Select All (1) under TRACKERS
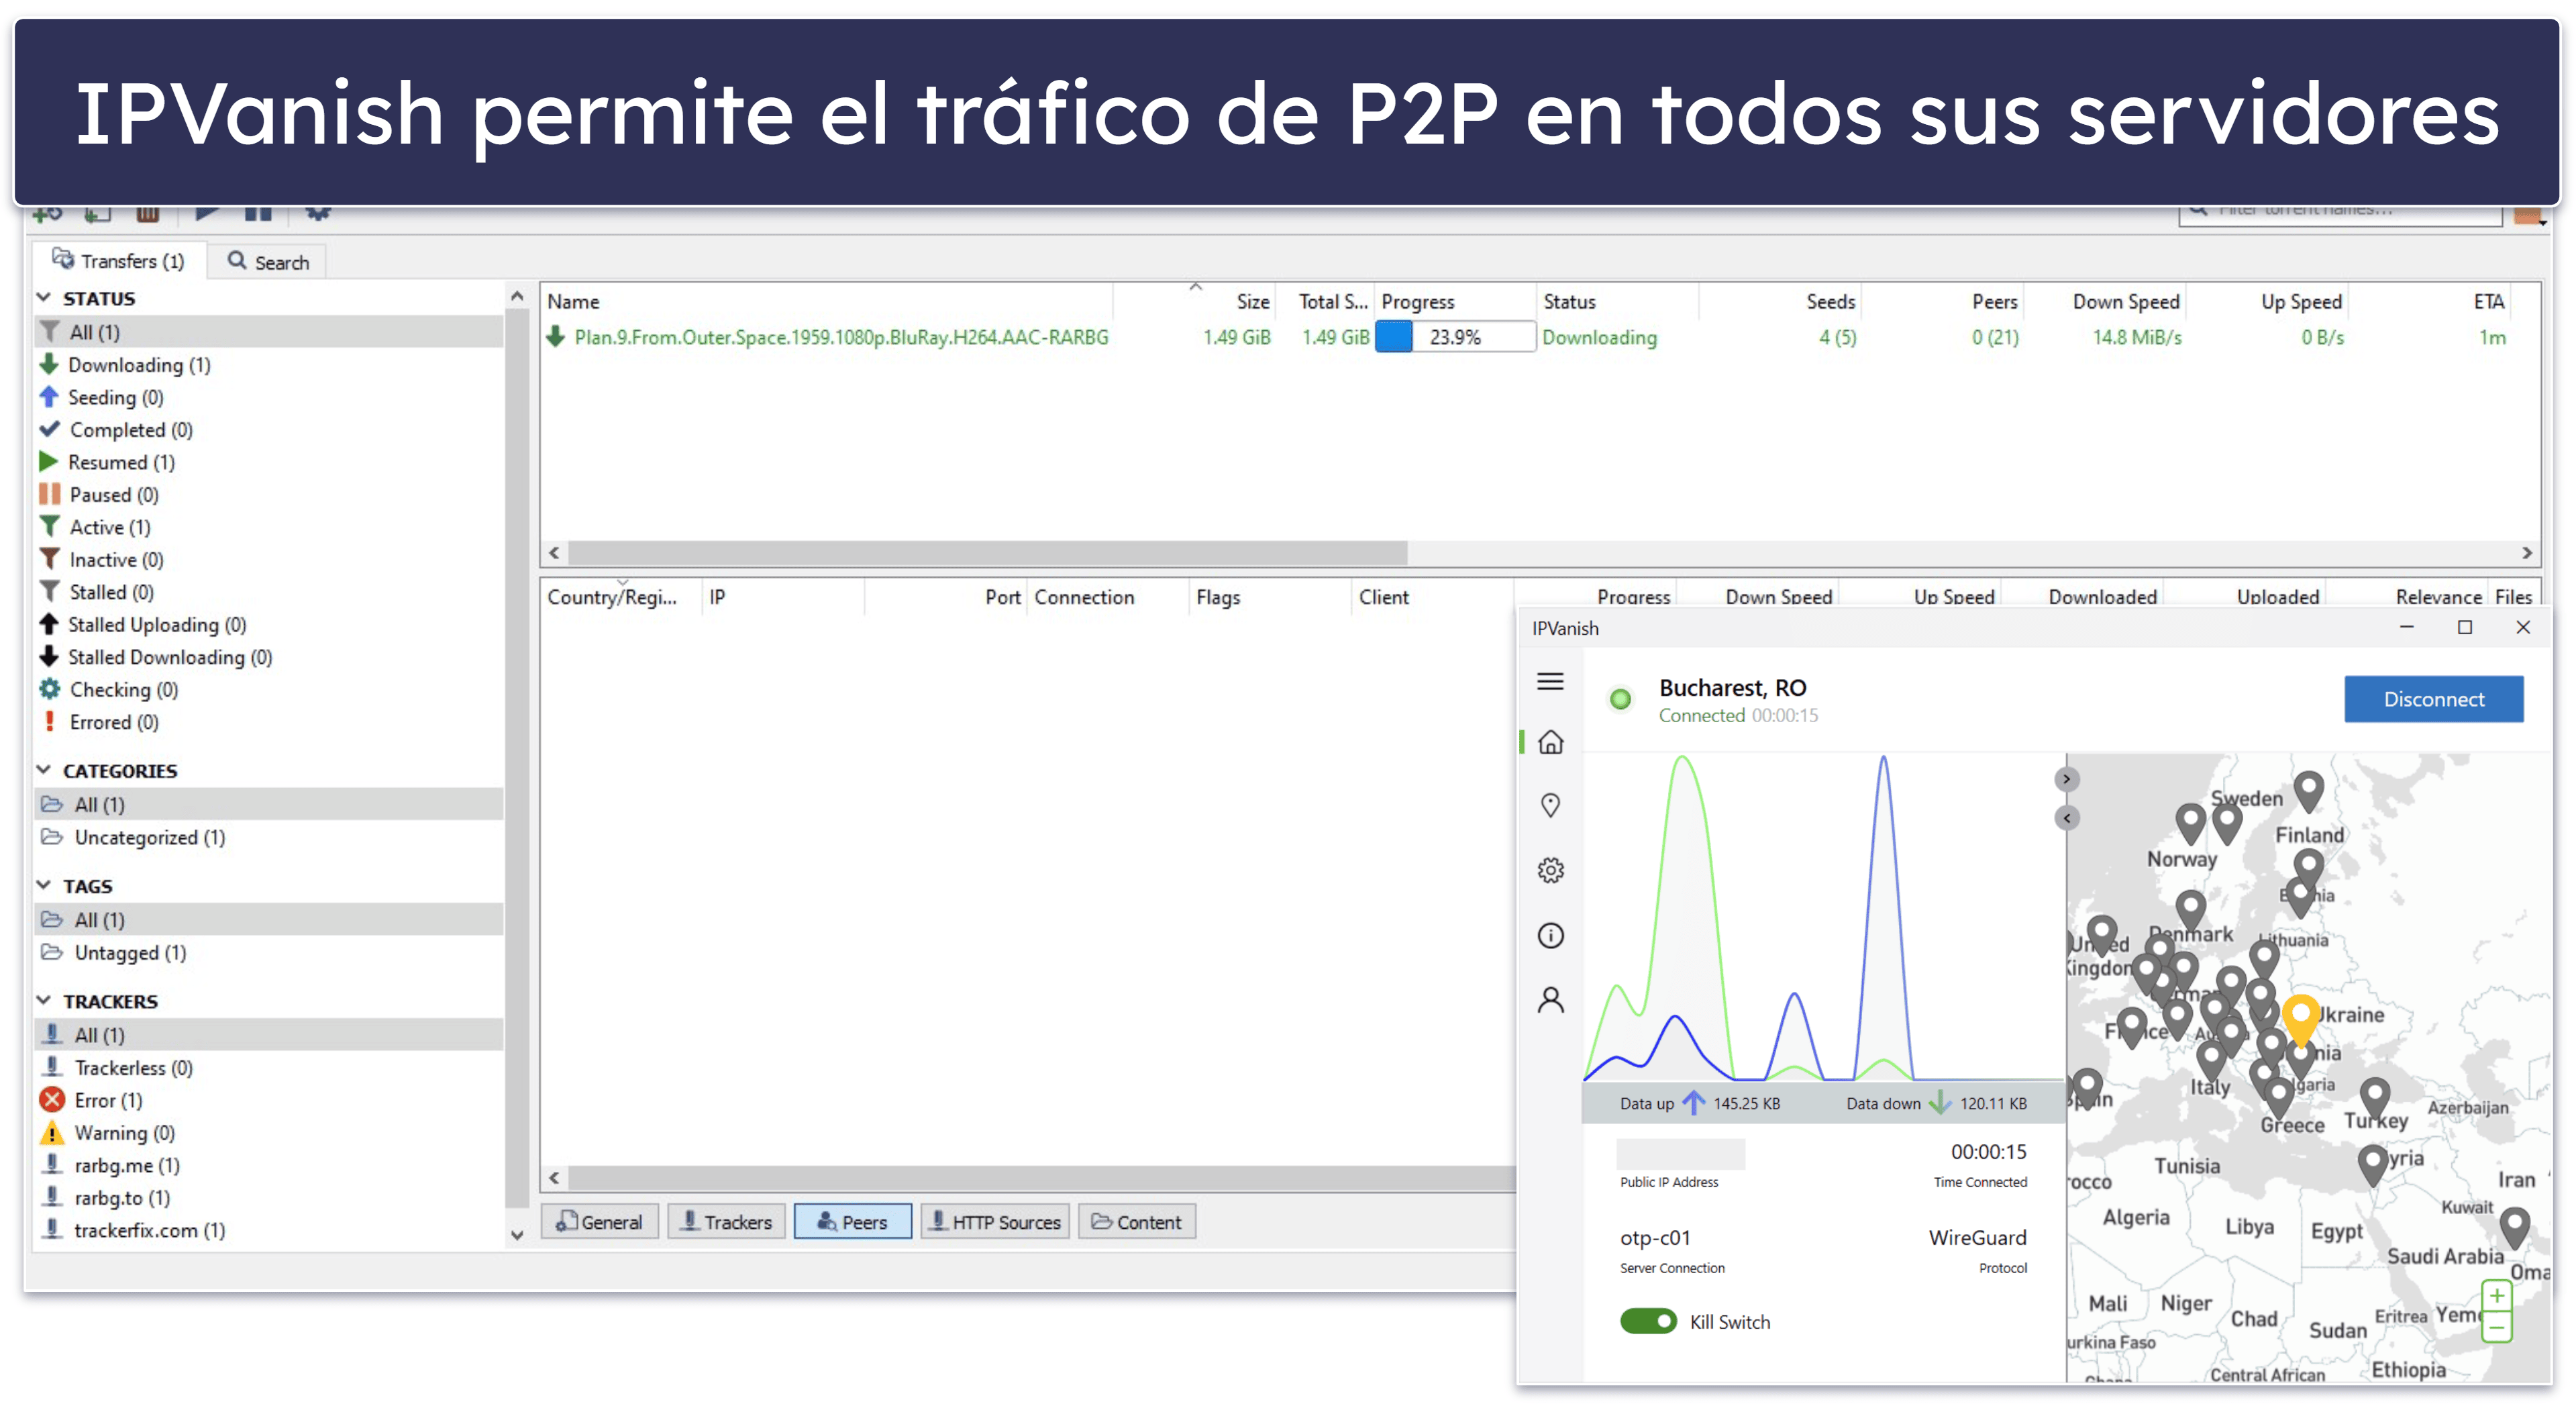 point(268,1035)
